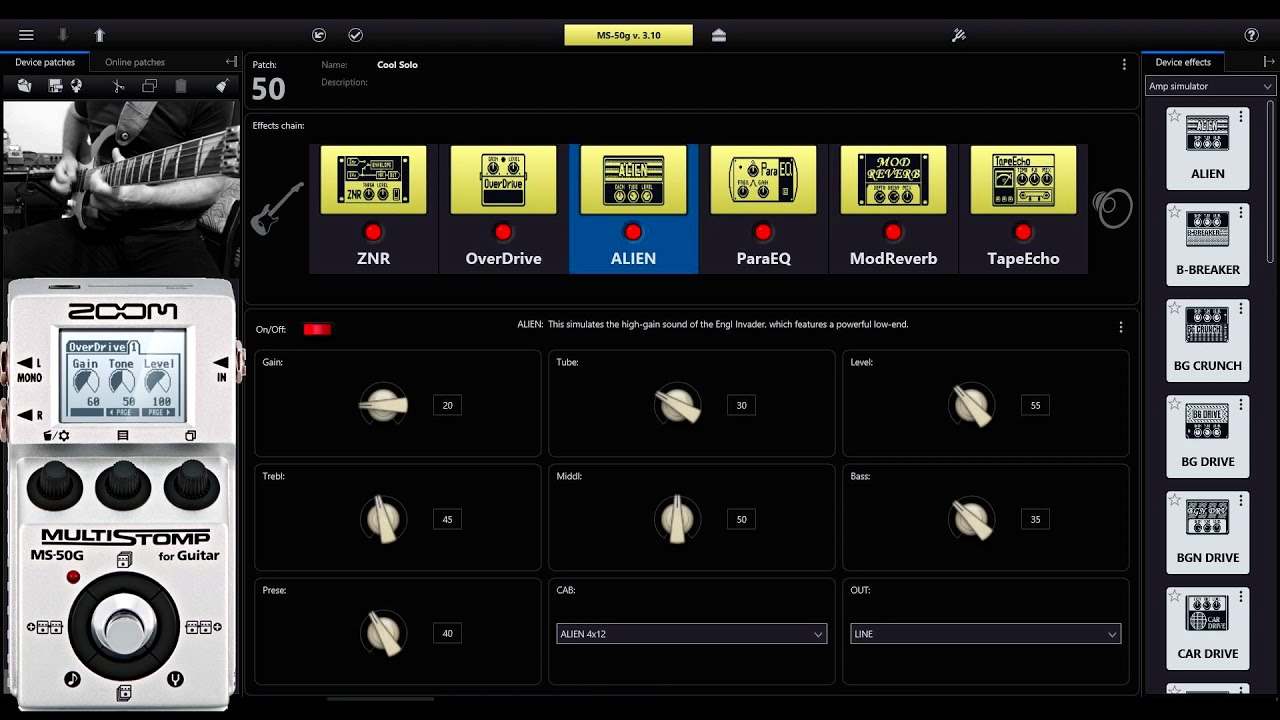The image size is (1280, 720).
Task: Click the Gain value field showing 20
Action: [x=447, y=405]
